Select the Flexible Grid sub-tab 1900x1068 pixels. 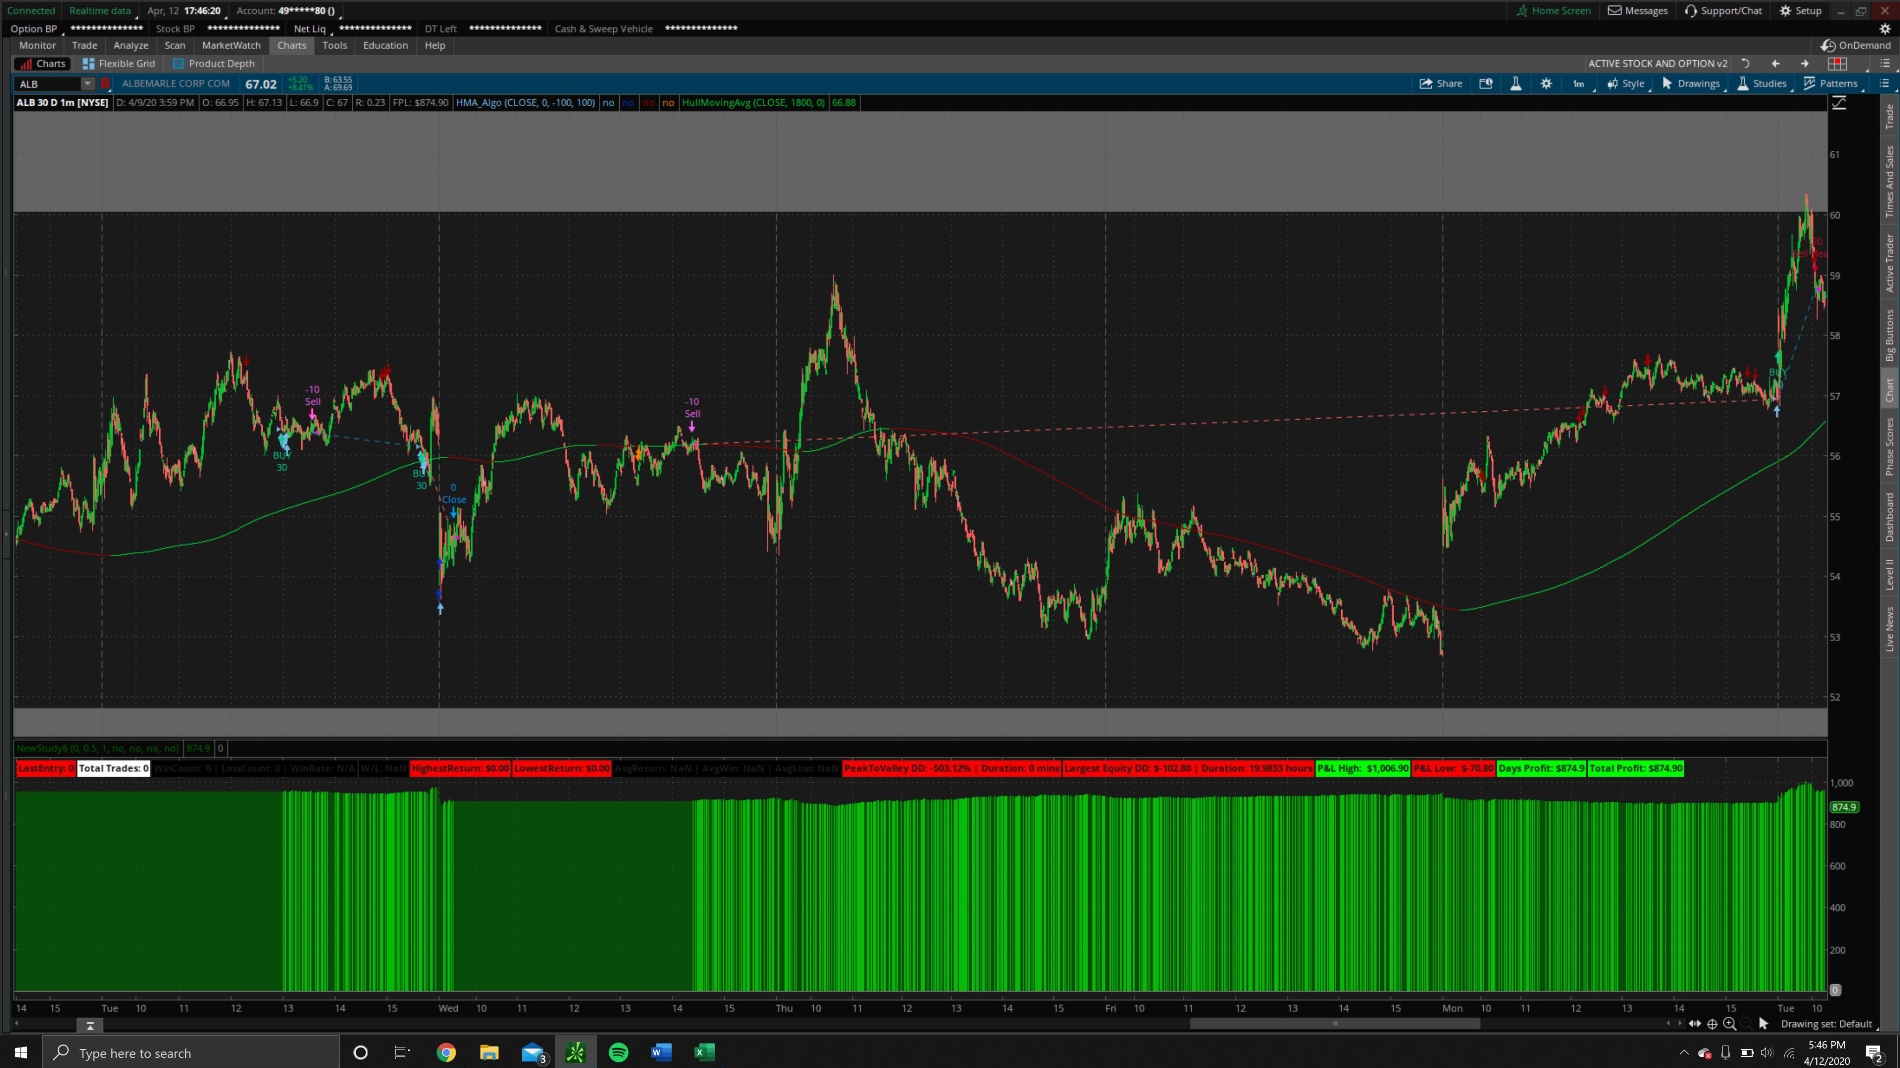point(119,63)
